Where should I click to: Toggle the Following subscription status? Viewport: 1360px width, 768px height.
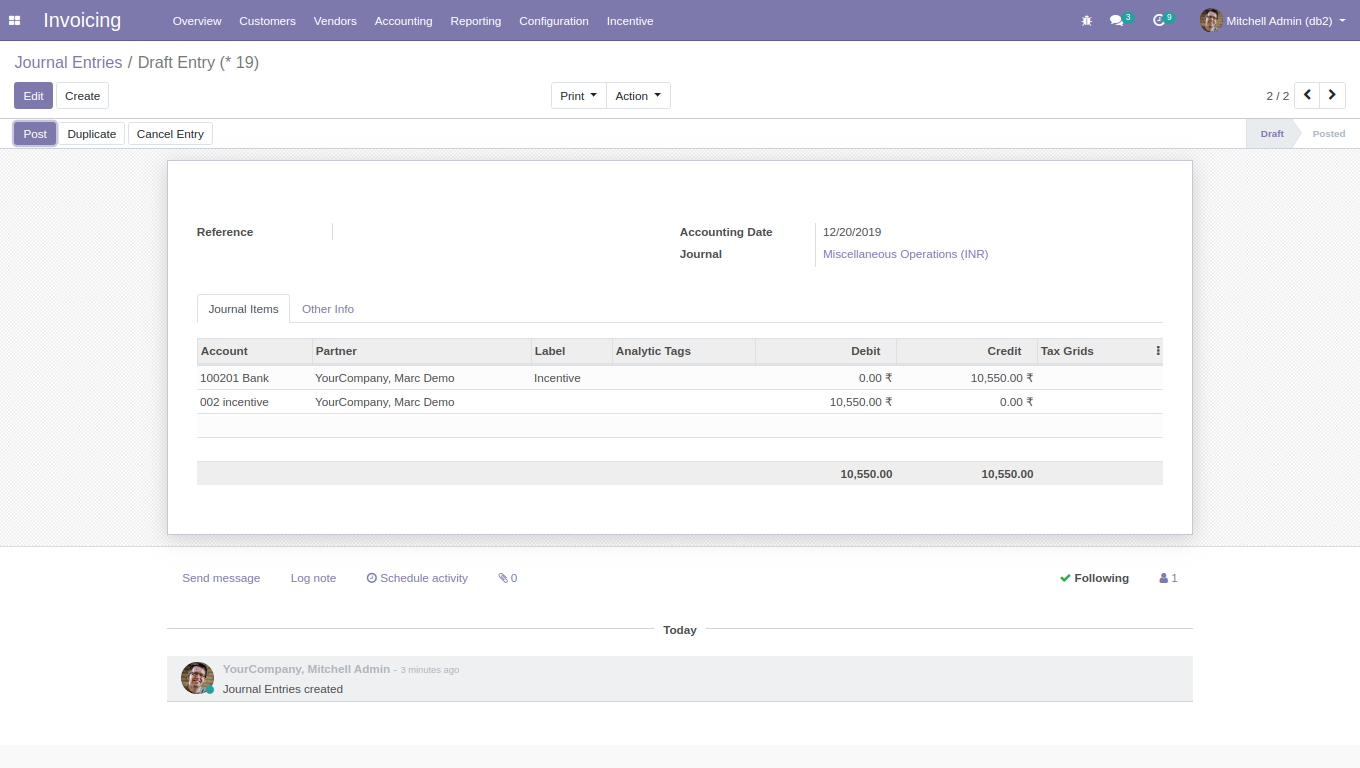point(1094,578)
